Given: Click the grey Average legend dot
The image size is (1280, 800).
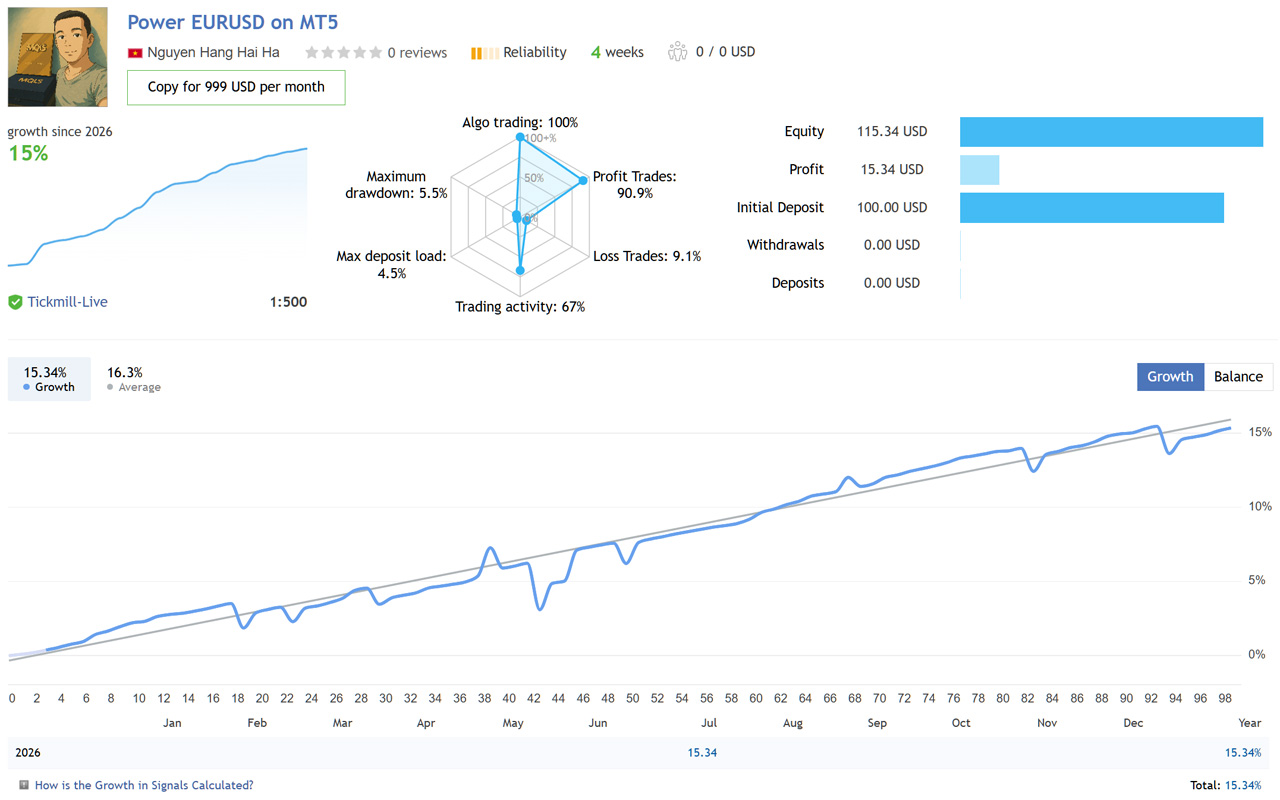Looking at the screenshot, I should click(x=110, y=387).
